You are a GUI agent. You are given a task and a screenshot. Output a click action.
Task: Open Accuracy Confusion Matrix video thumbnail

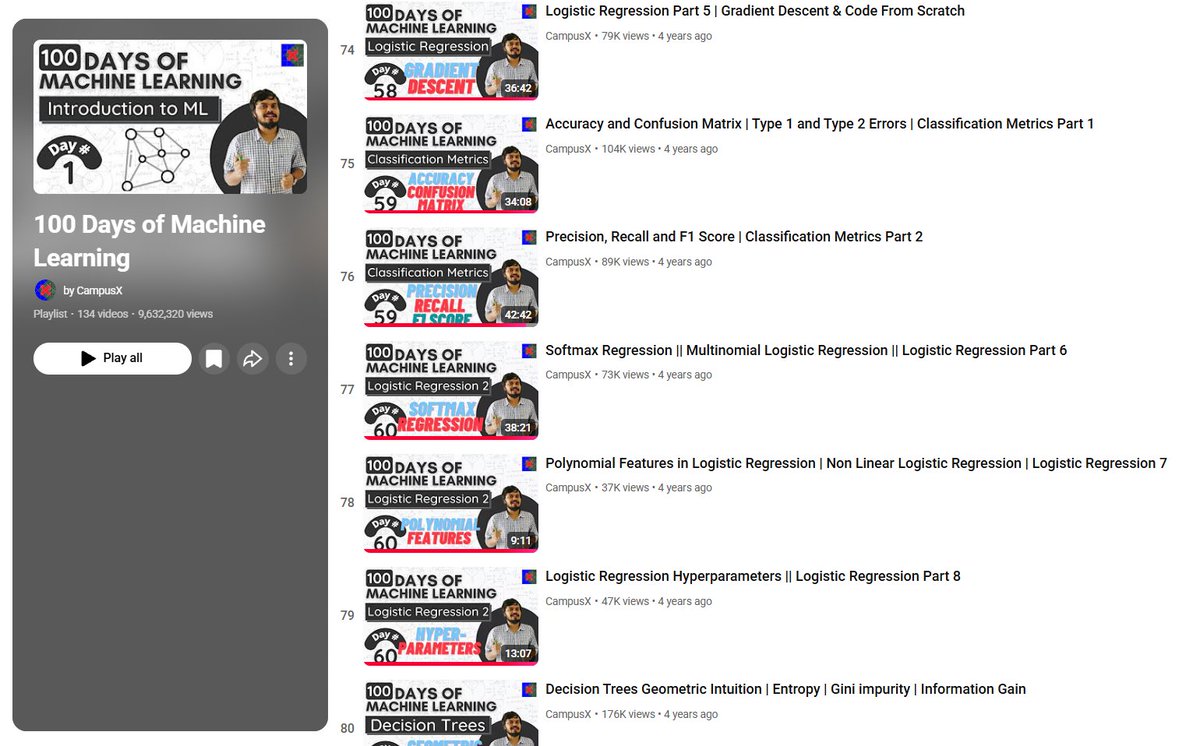click(x=451, y=164)
